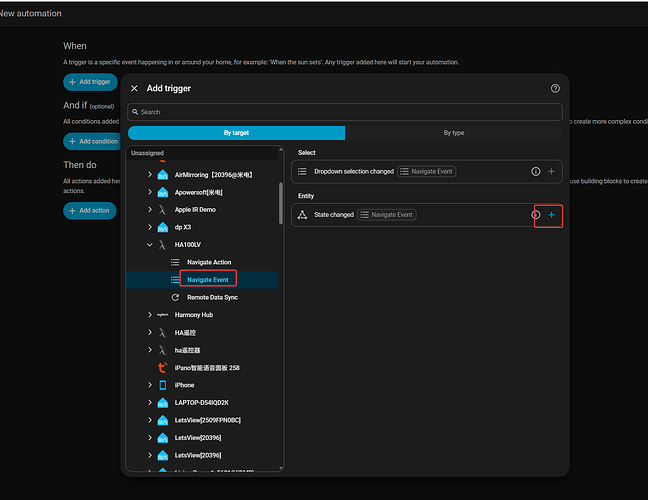Add the State changed trigger

pyautogui.click(x=551, y=215)
